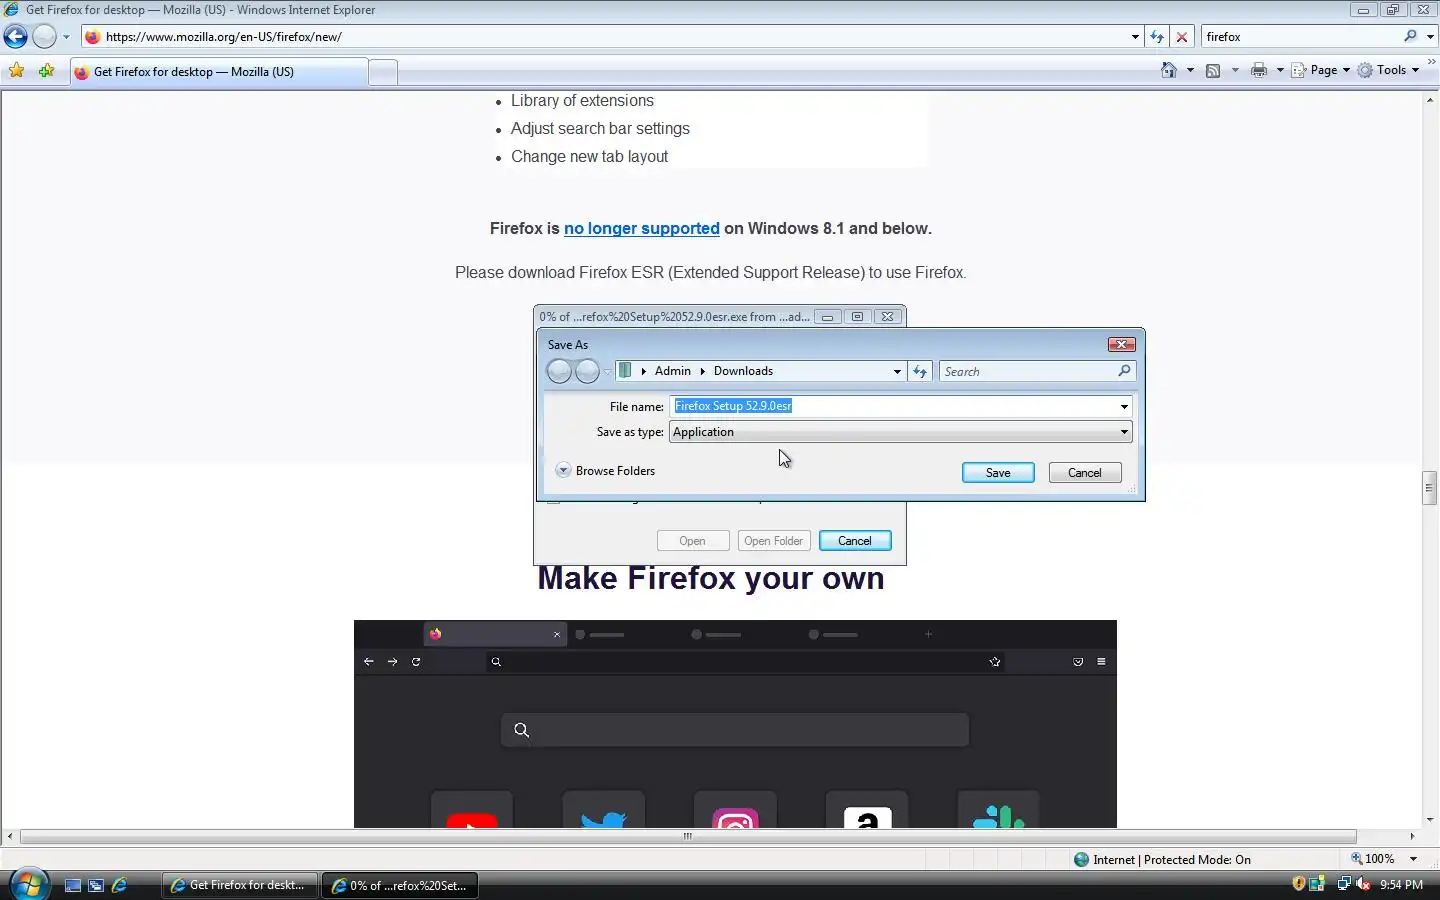The image size is (1440, 900).
Task: Click the scroll-up arrow on vertical scrollbar
Action: click(x=1430, y=98)
